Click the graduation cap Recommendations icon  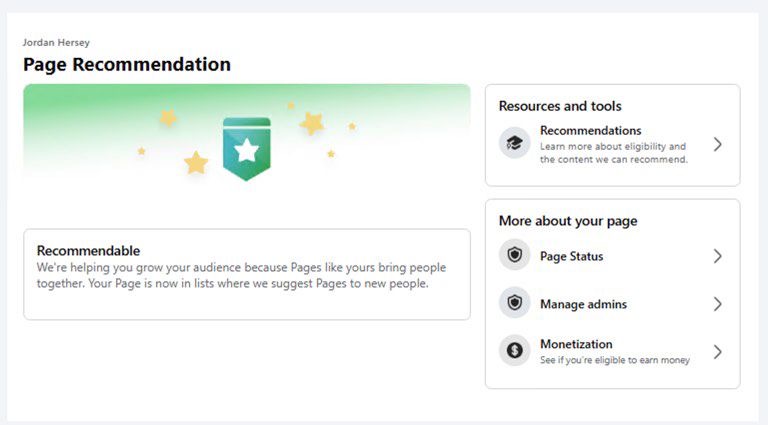[514, 144]
